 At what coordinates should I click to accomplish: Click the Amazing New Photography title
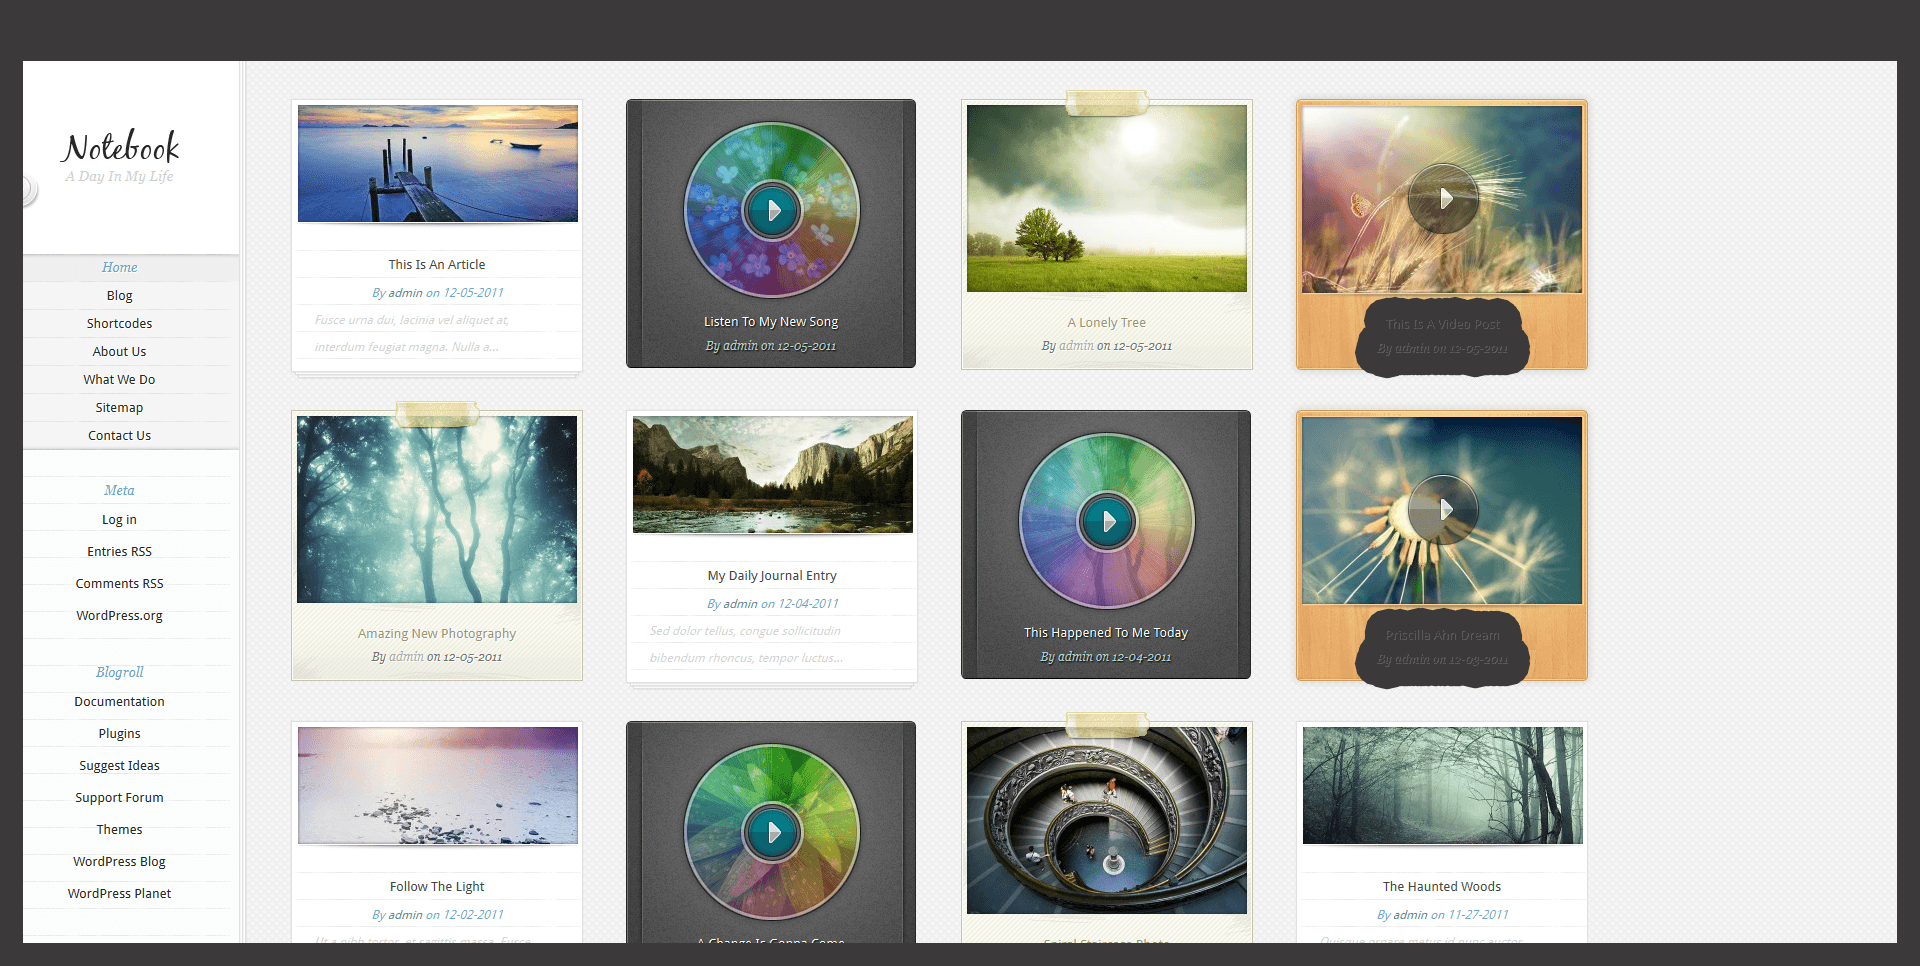click(437, 633)
